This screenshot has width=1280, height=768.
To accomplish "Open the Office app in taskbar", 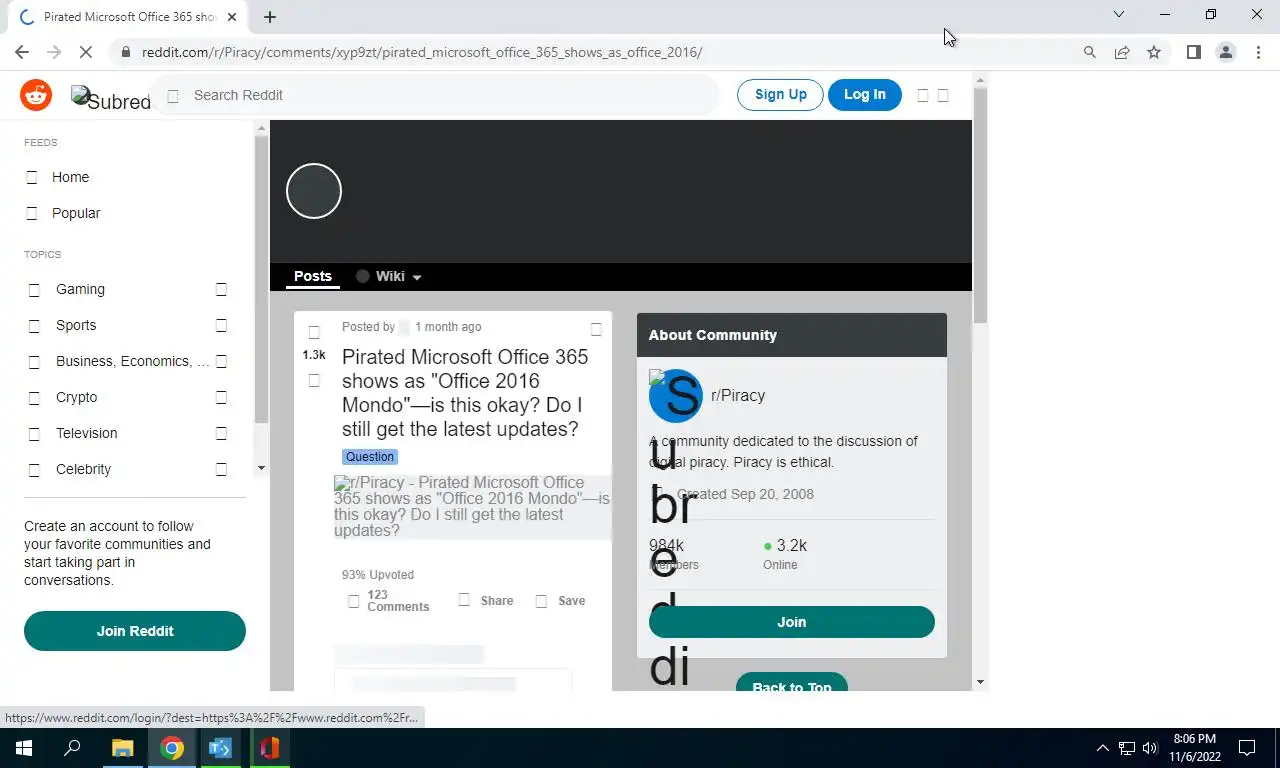I will coord(269,748).
